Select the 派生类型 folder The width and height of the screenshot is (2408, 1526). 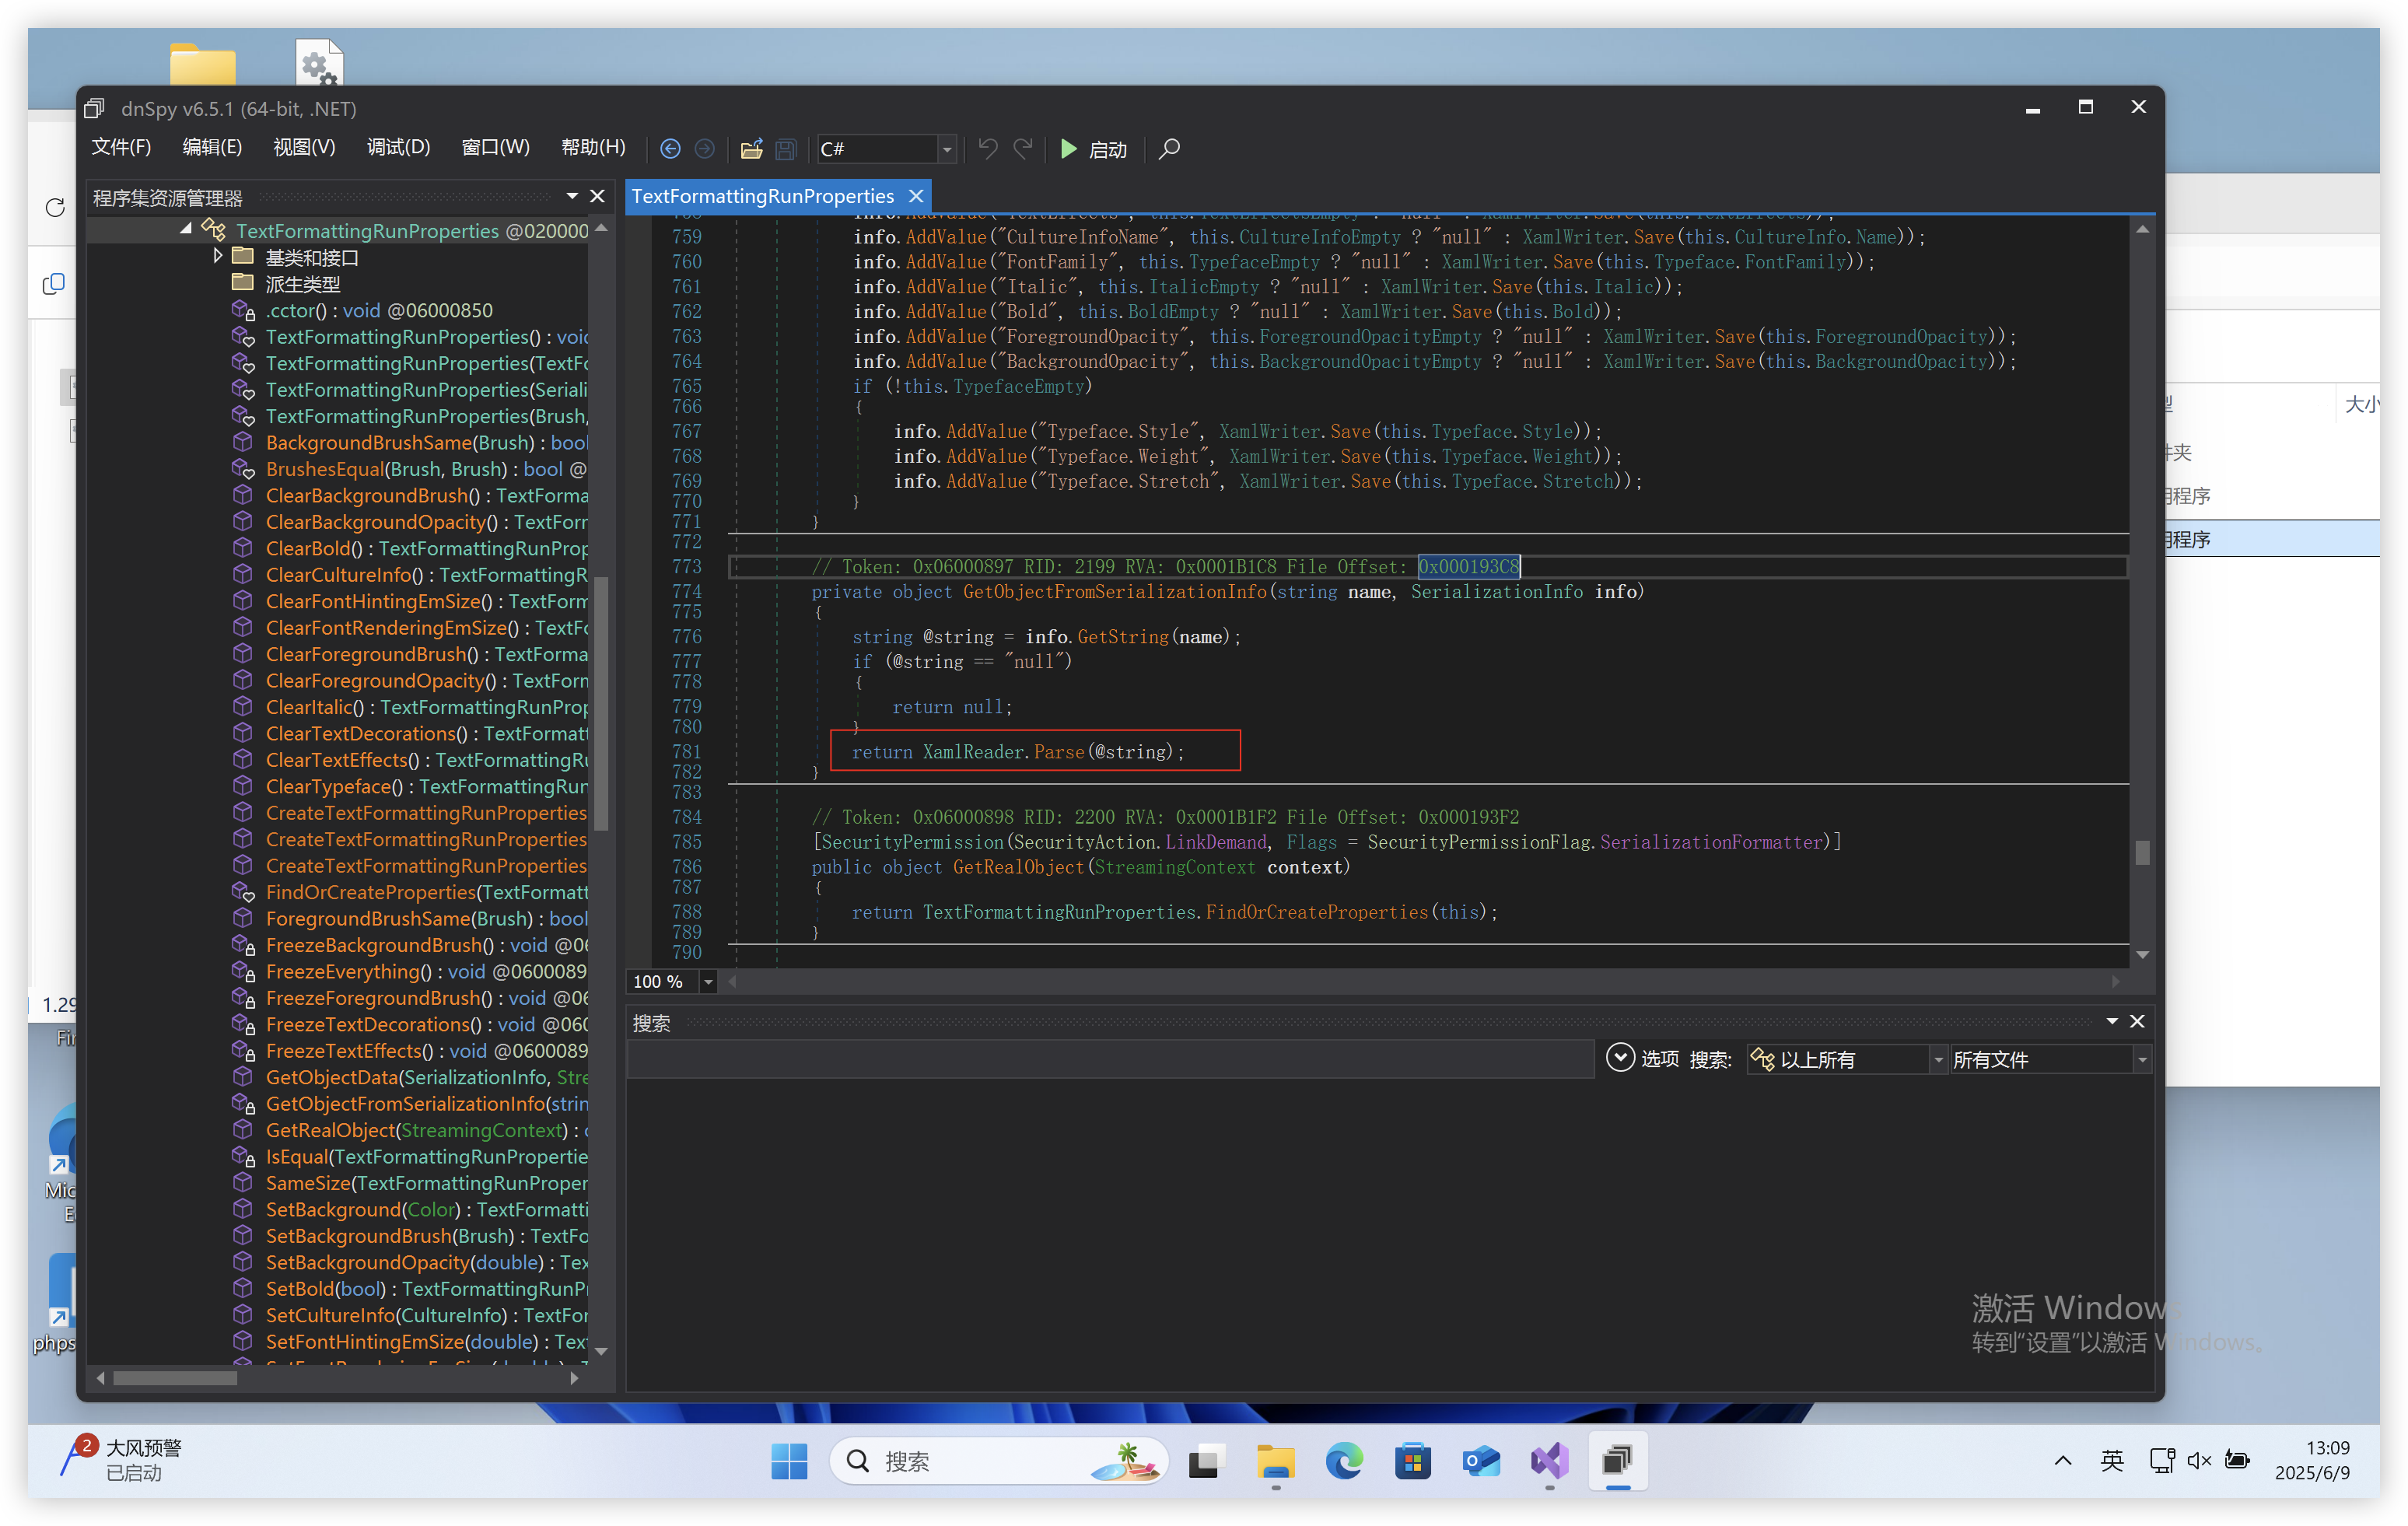click(302, 284)
